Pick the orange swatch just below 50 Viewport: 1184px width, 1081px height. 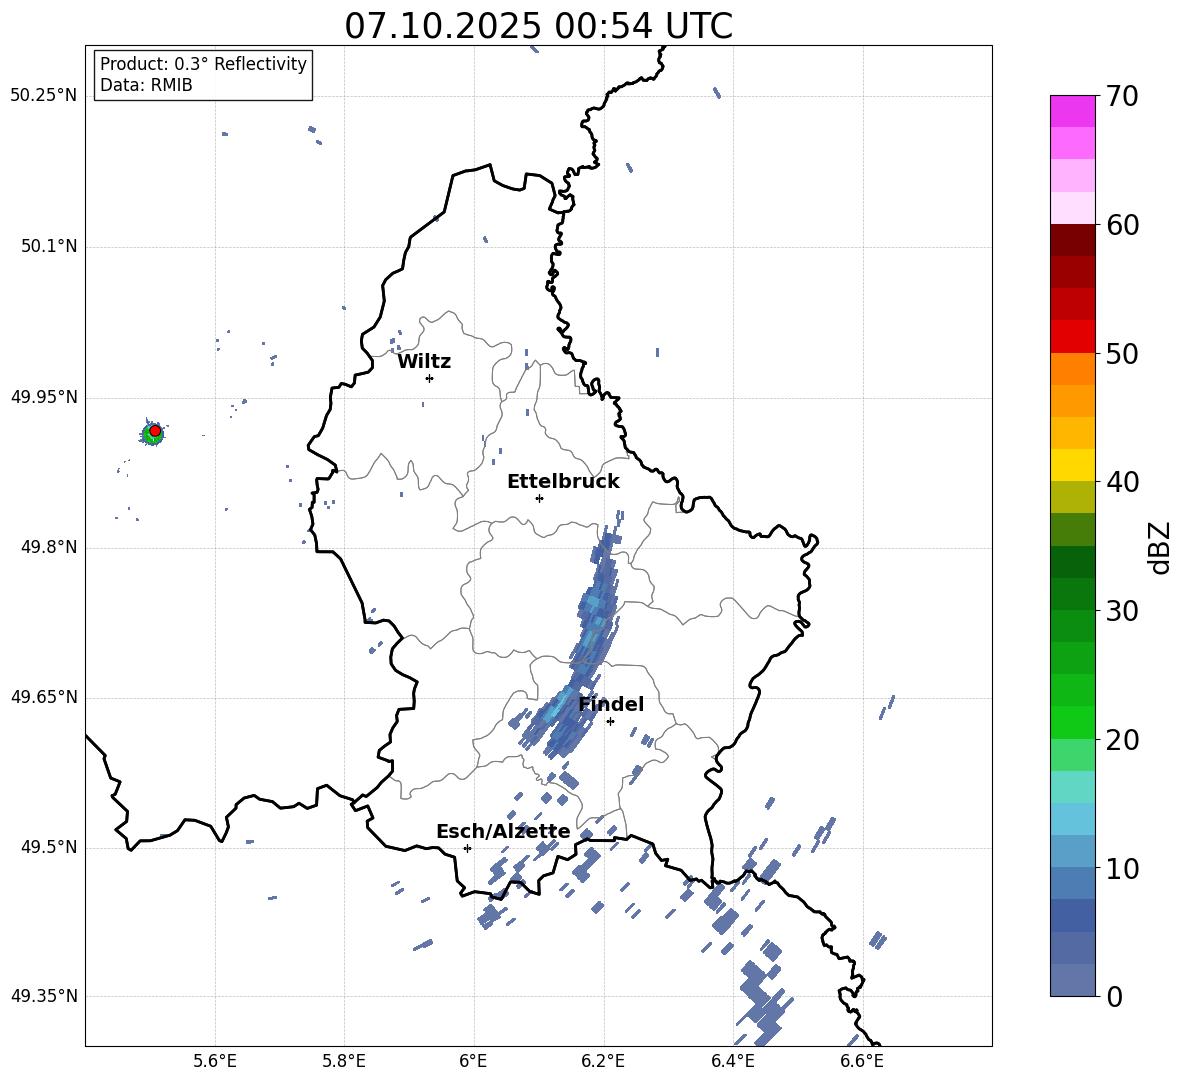[x=1072, y=369]
